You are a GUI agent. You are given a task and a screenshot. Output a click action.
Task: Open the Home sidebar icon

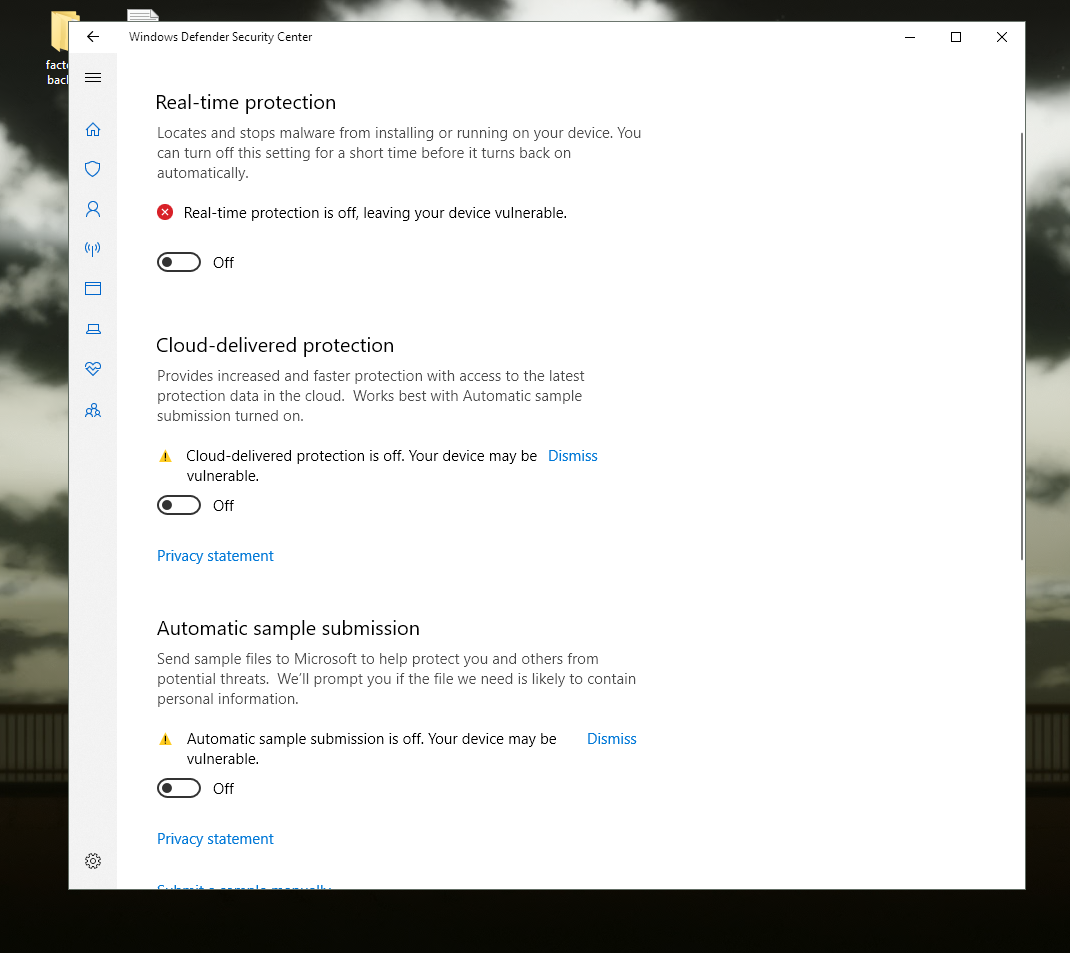coord(93,130)
